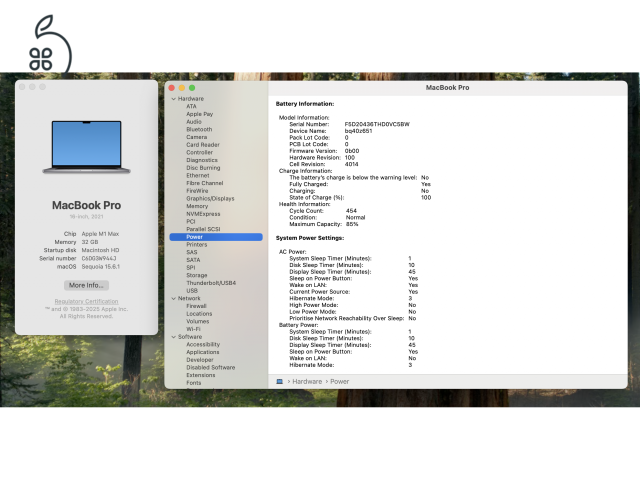Maximize the System Information window with green button
The height and width of the screenshot is (480, 640).
click(x=192, y=88)
